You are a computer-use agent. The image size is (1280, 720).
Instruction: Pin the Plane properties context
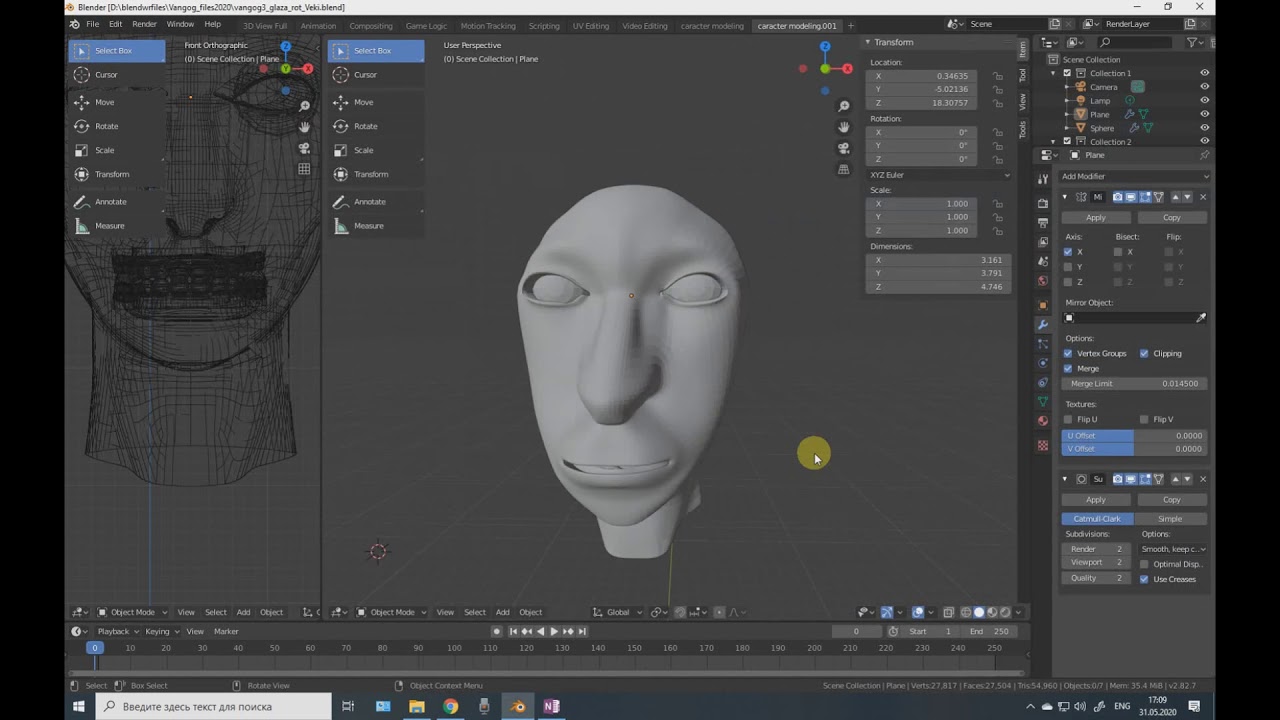1204,155
